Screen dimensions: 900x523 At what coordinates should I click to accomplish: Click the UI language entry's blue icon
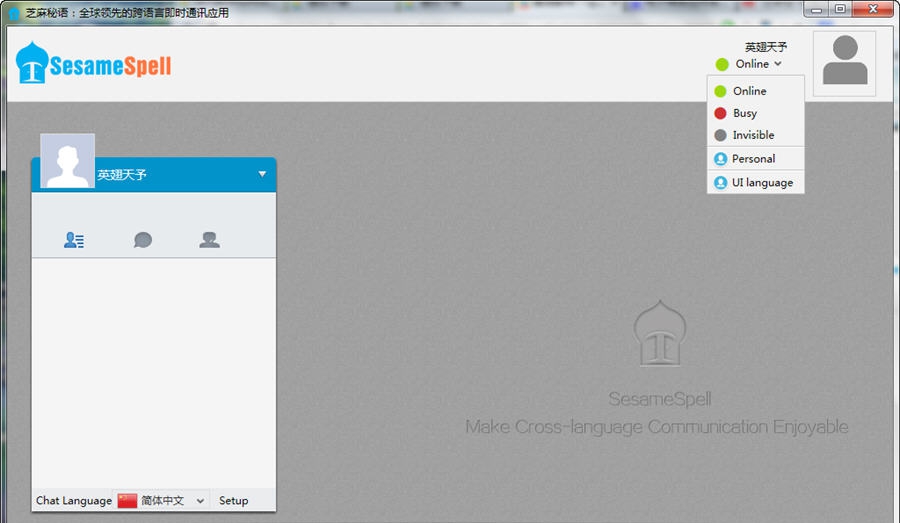tap(720, 183)
